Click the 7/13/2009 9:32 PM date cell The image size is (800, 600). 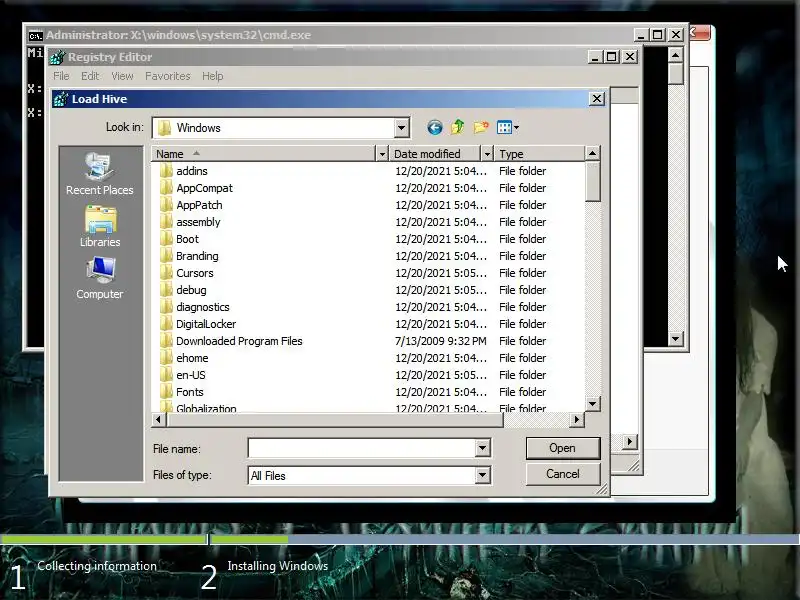click(441, 341)
